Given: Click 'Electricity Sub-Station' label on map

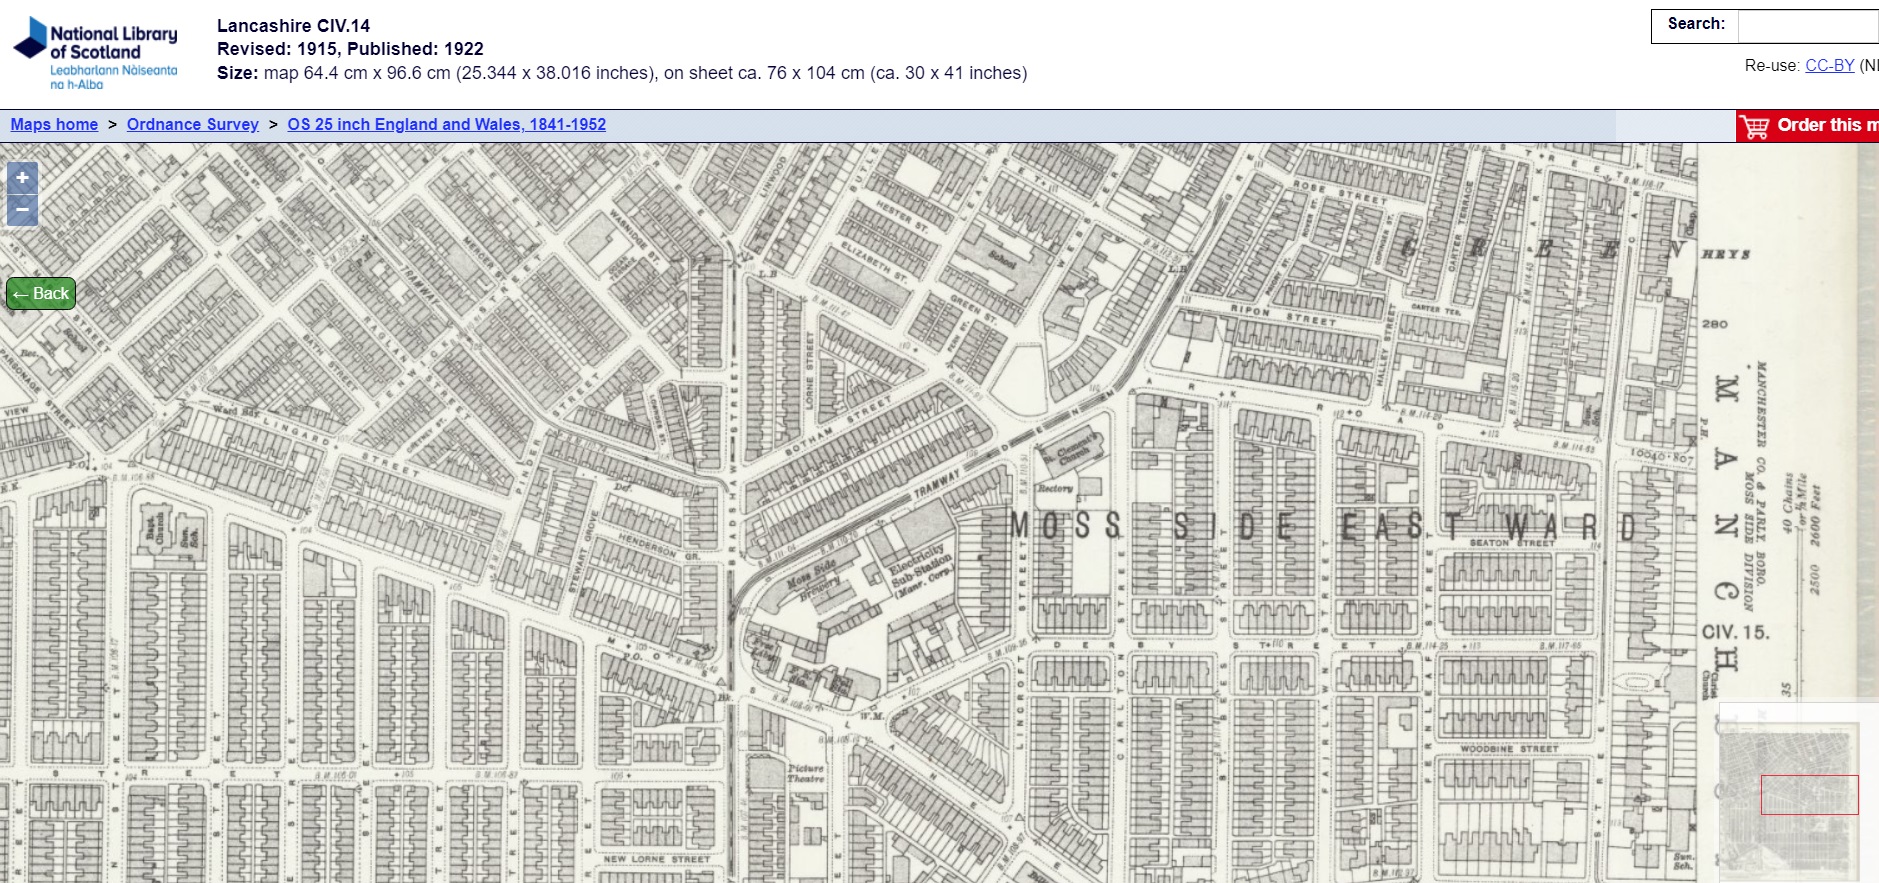Looking at the screenshot, I should (x=920, y=569).
